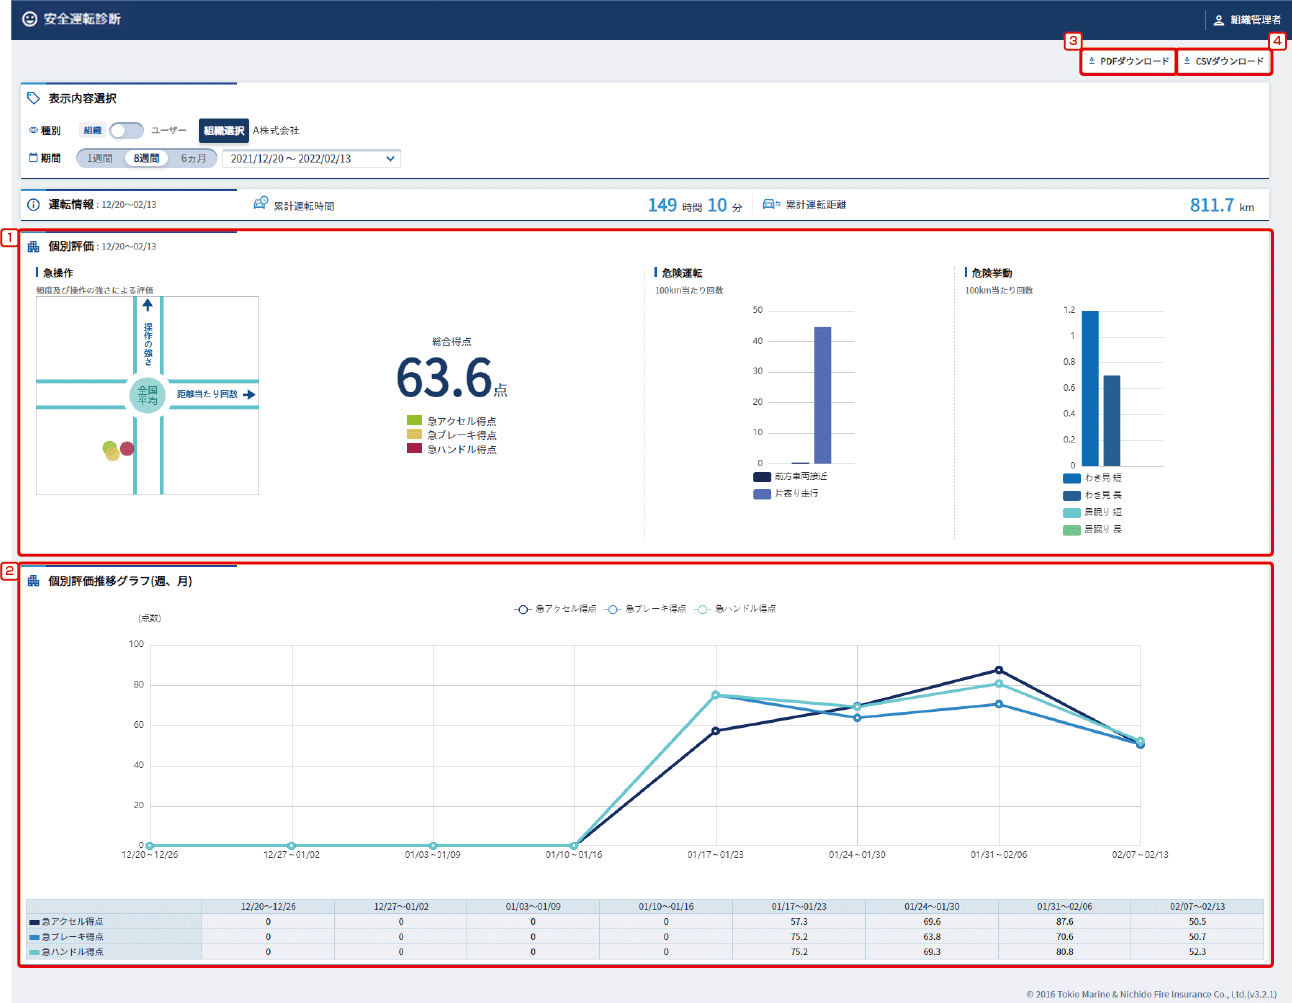Open the 2021/12/20～2022/02/13 date range dropdown
The height and width of the screenshot is (1003, 1292).
311,158
